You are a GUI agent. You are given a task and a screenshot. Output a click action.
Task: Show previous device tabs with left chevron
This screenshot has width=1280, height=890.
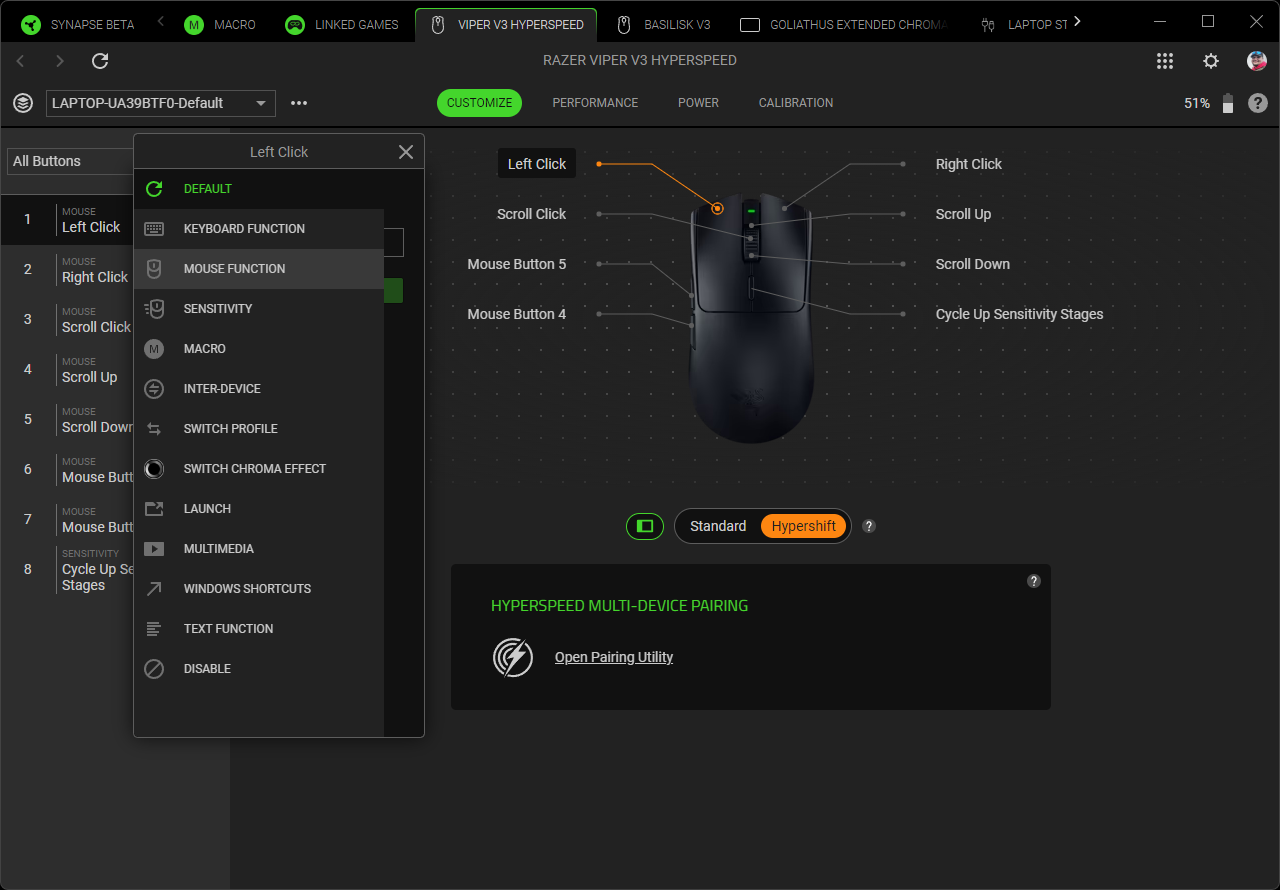pos(161,21)
